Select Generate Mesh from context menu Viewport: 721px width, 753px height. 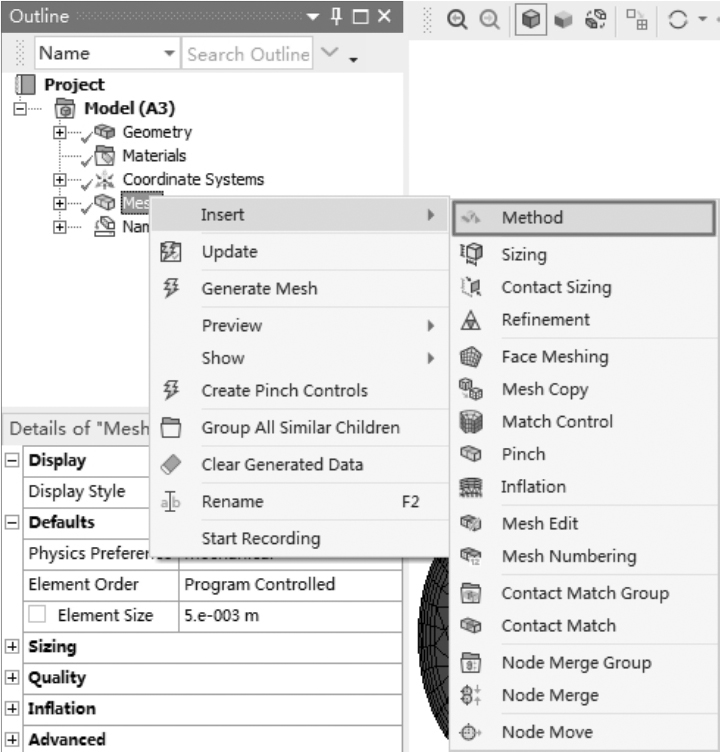[259, 288]
